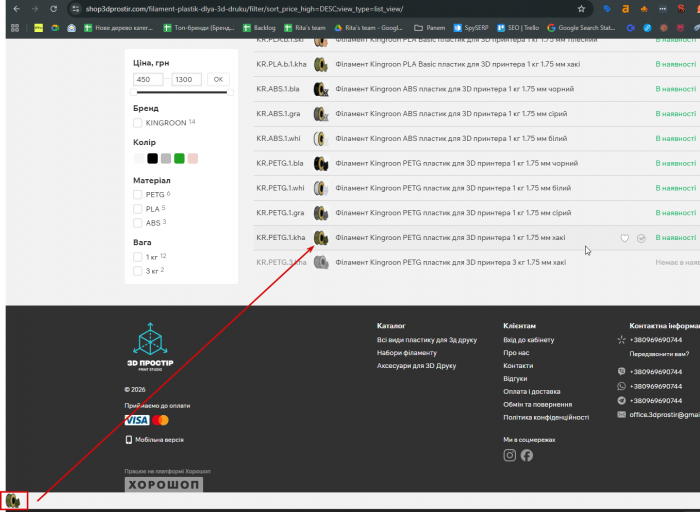Open Політика конфіденційності link
The height and width of the screenshot is (512, 700).
[x=546, y=418]
